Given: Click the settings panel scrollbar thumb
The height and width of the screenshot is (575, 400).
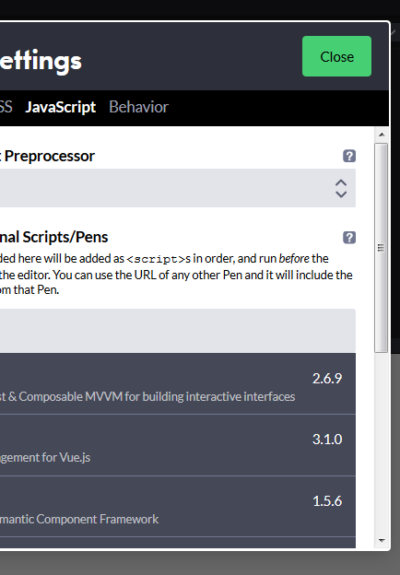Looking at the screenshot, I should 381,248.
